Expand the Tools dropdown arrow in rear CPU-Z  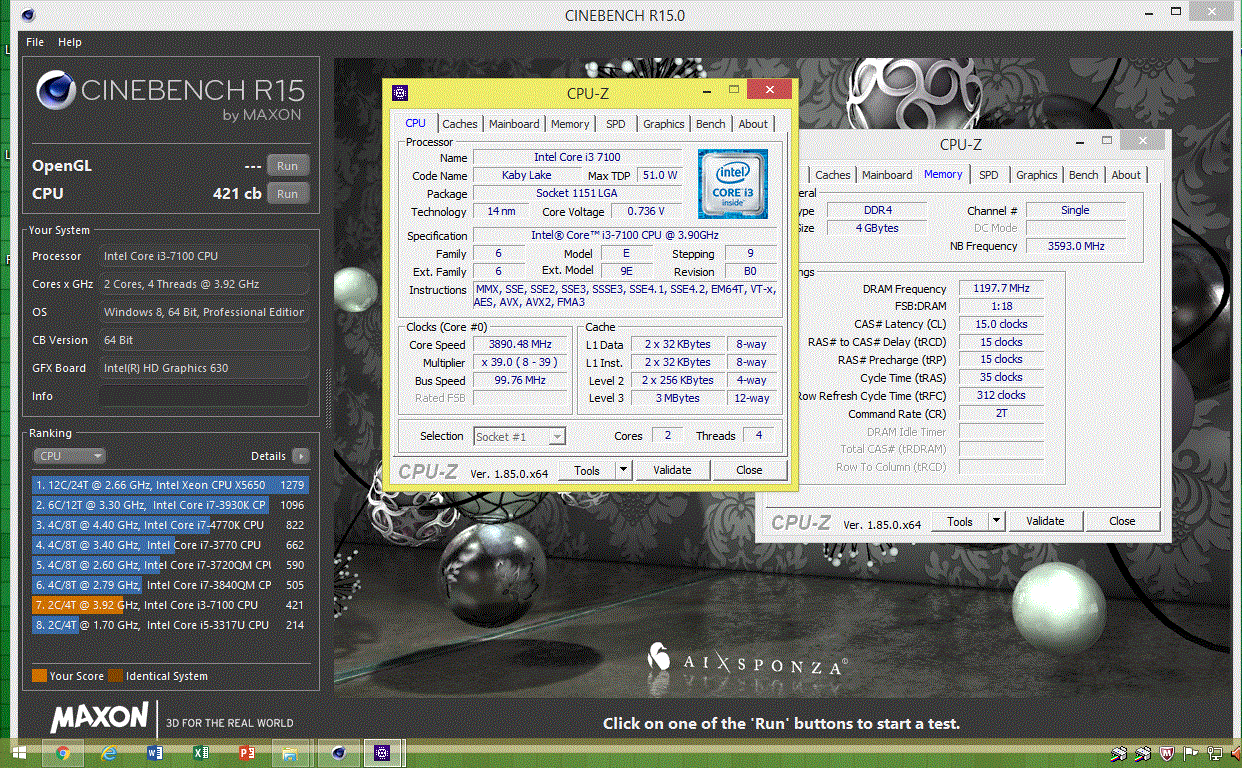tap(997, 521)
